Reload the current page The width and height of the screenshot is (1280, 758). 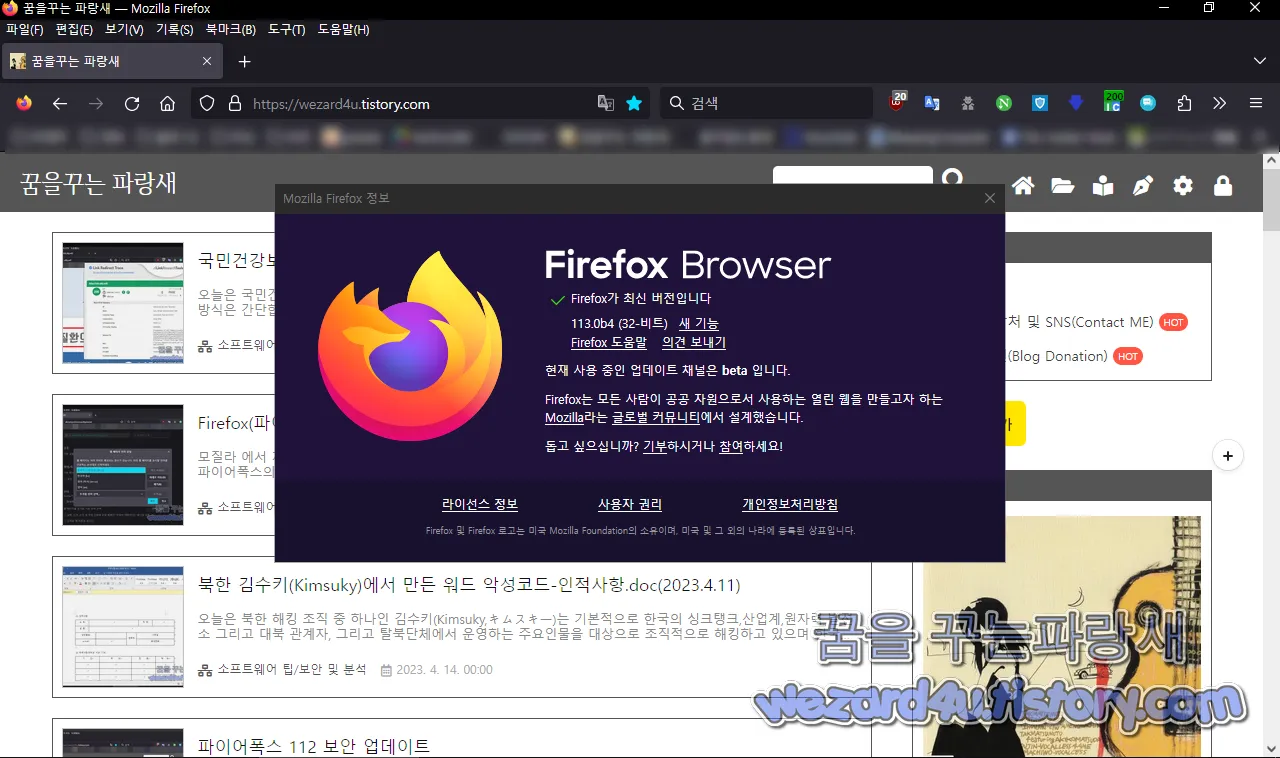click(x=131, y=102)
